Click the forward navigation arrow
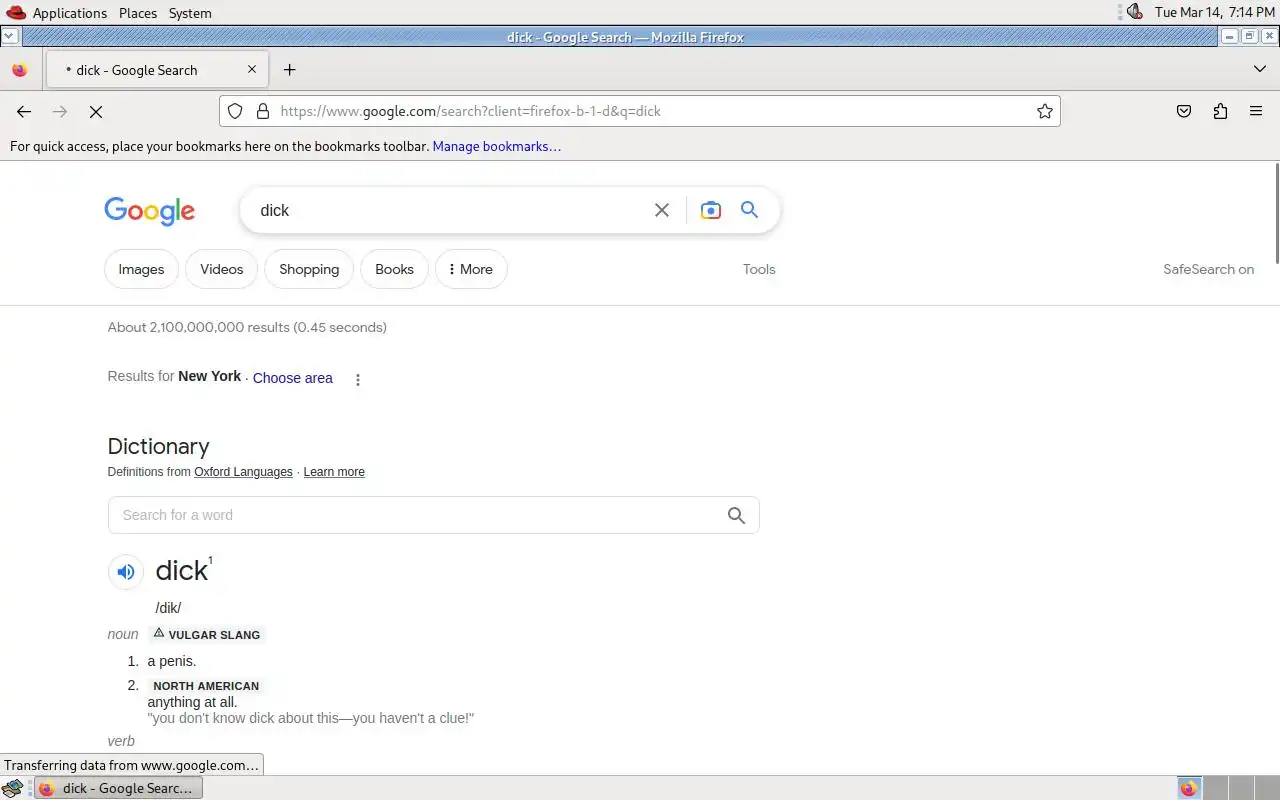The height and width of the screenshot is (800, 1280). pyautogui.click(x=60, y=111)
